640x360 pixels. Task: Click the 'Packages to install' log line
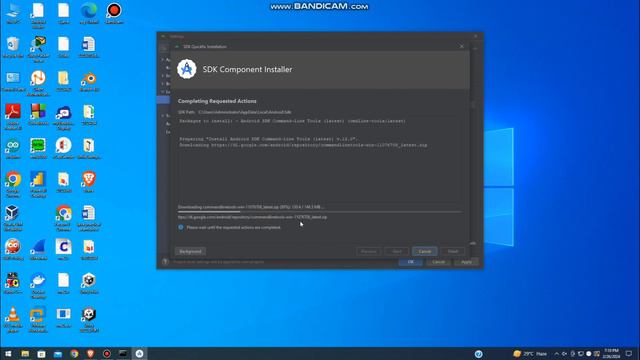pos(292,121)
